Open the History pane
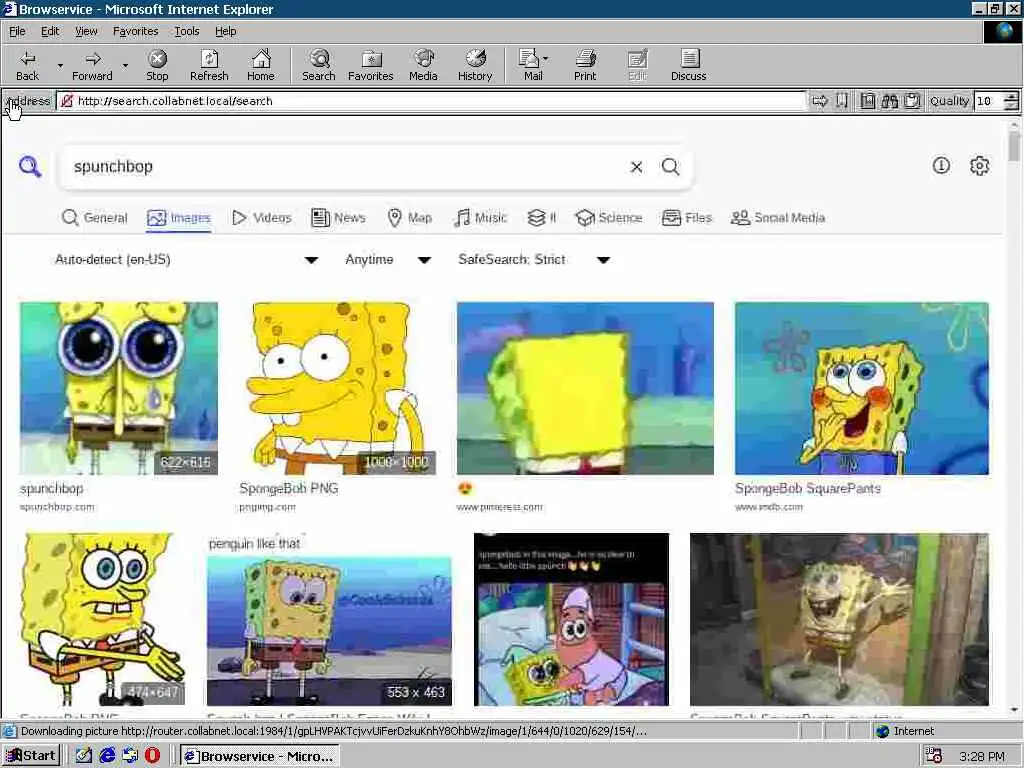This screenshot has height=768, width=1024. point(475,66)
